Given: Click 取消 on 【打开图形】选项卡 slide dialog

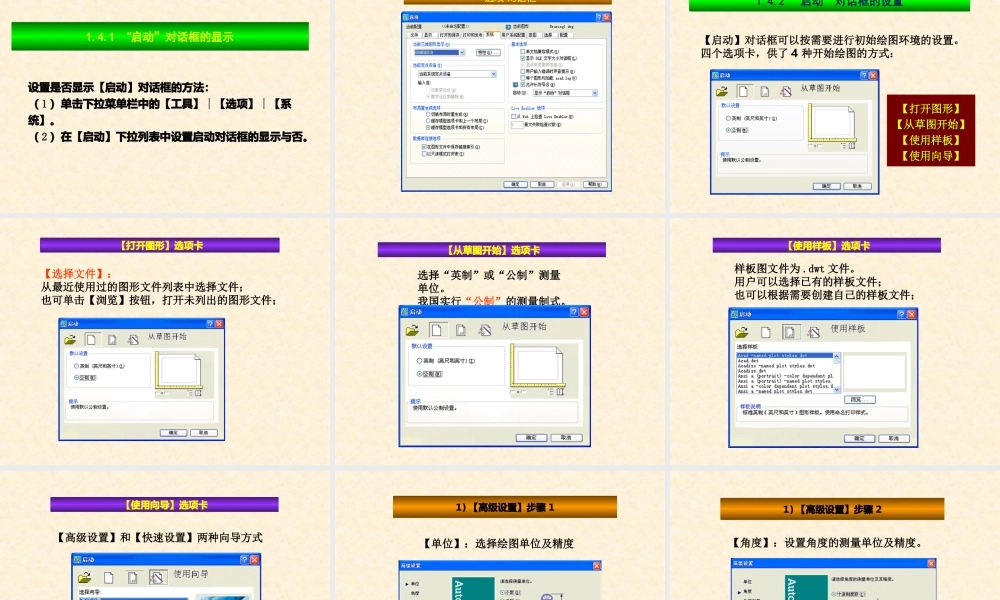Looking at the screenshot, I should coord(204,433).
